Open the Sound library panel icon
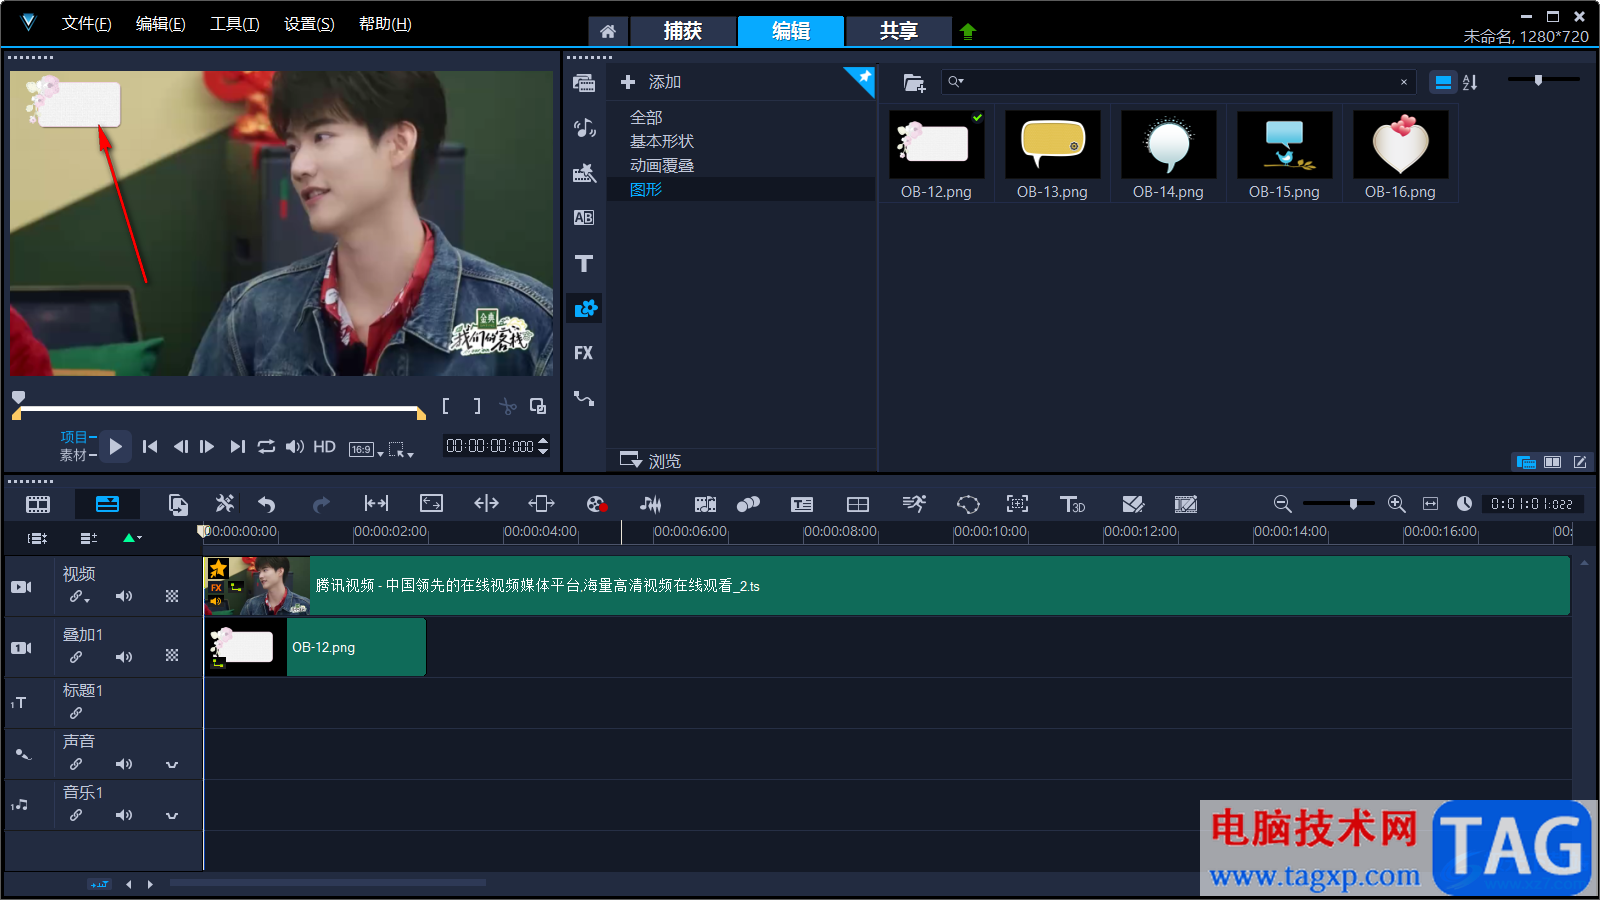The height and width of the screenshot is (900, 1600). (x=584, y=128)
